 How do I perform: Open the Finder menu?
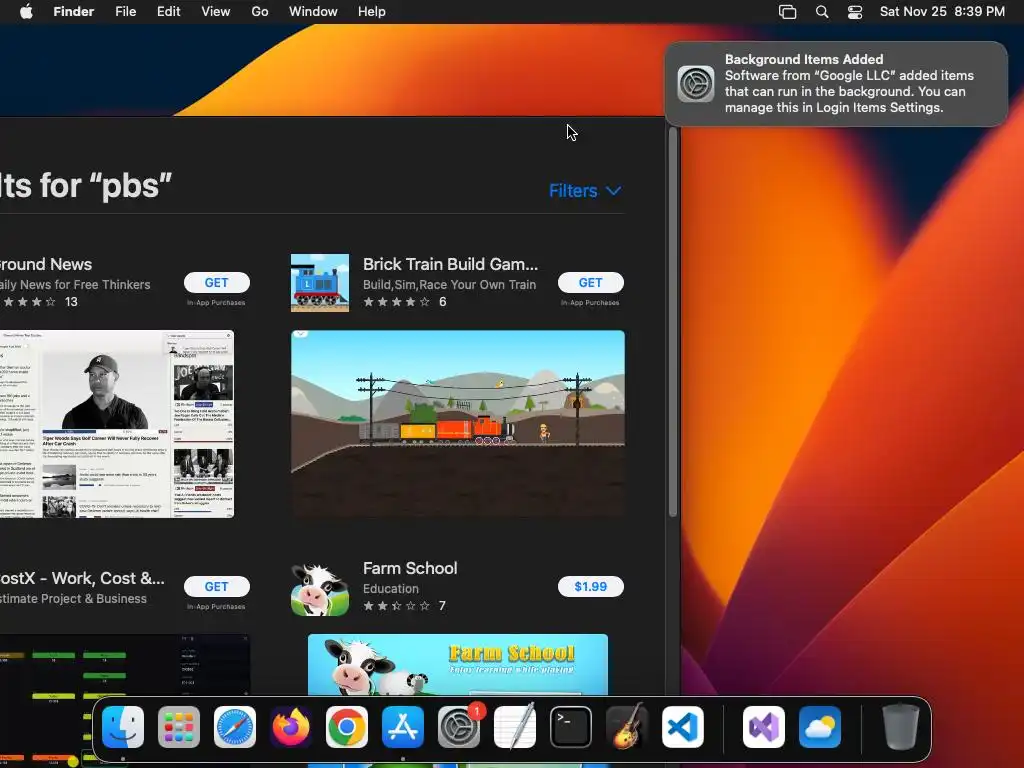74,12
